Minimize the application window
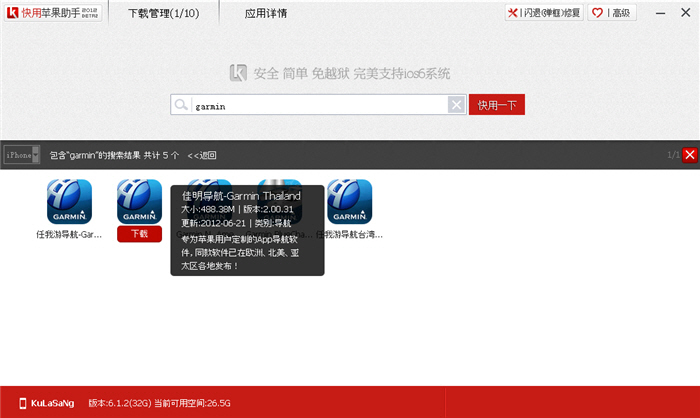 pos(660,13)
